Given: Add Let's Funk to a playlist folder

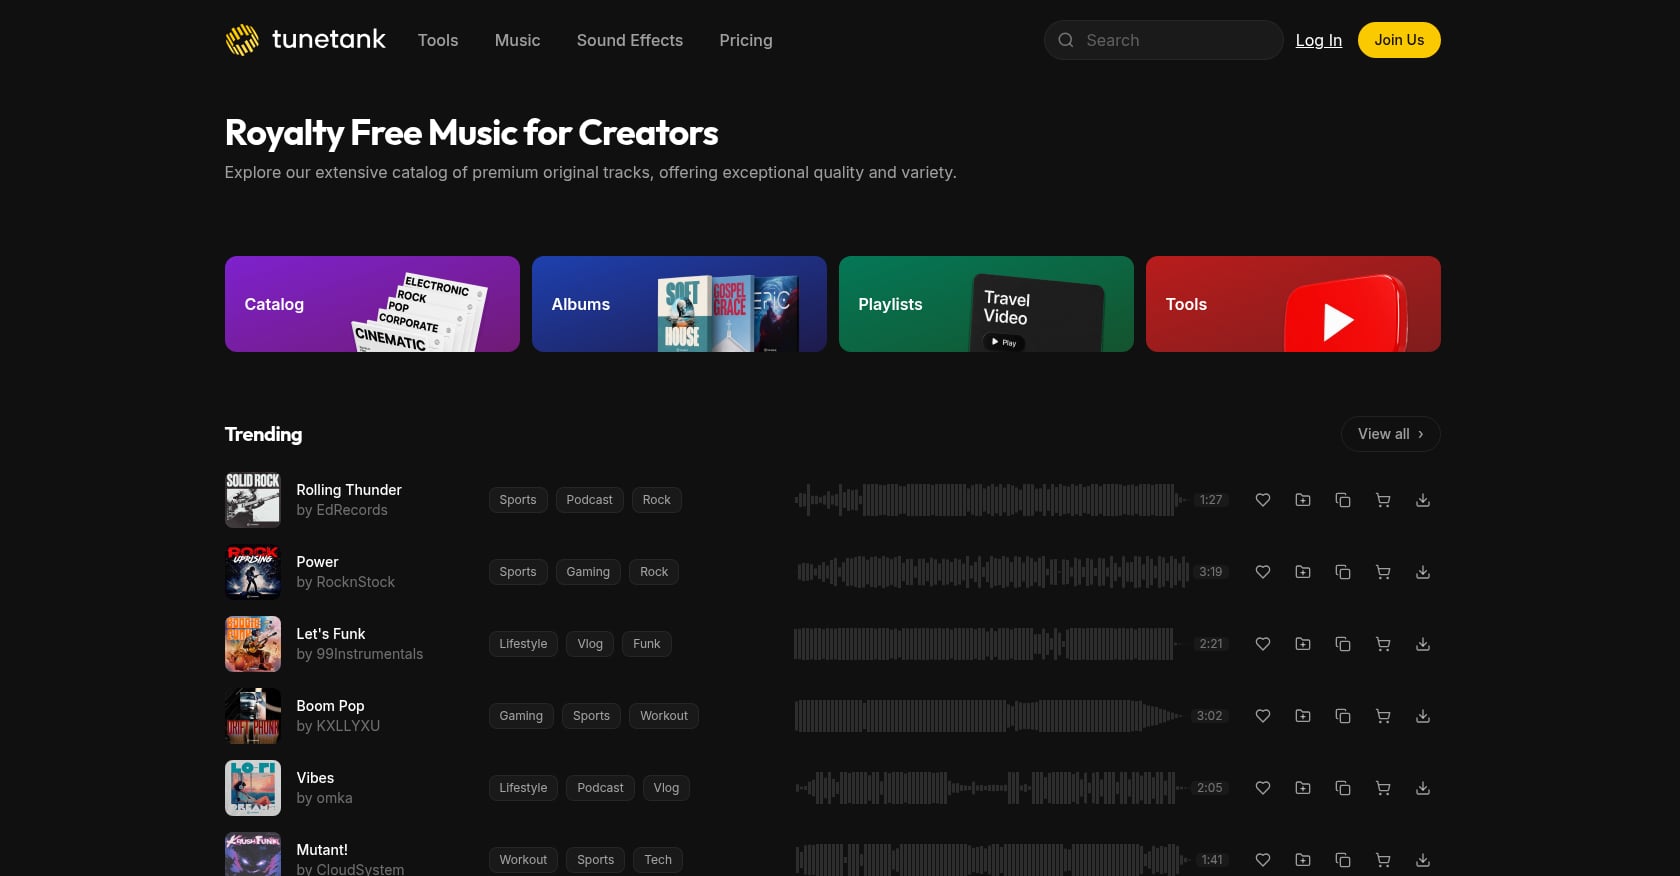Looking at the screenshot, I should pyautogui.click(x=1303, y=644).
